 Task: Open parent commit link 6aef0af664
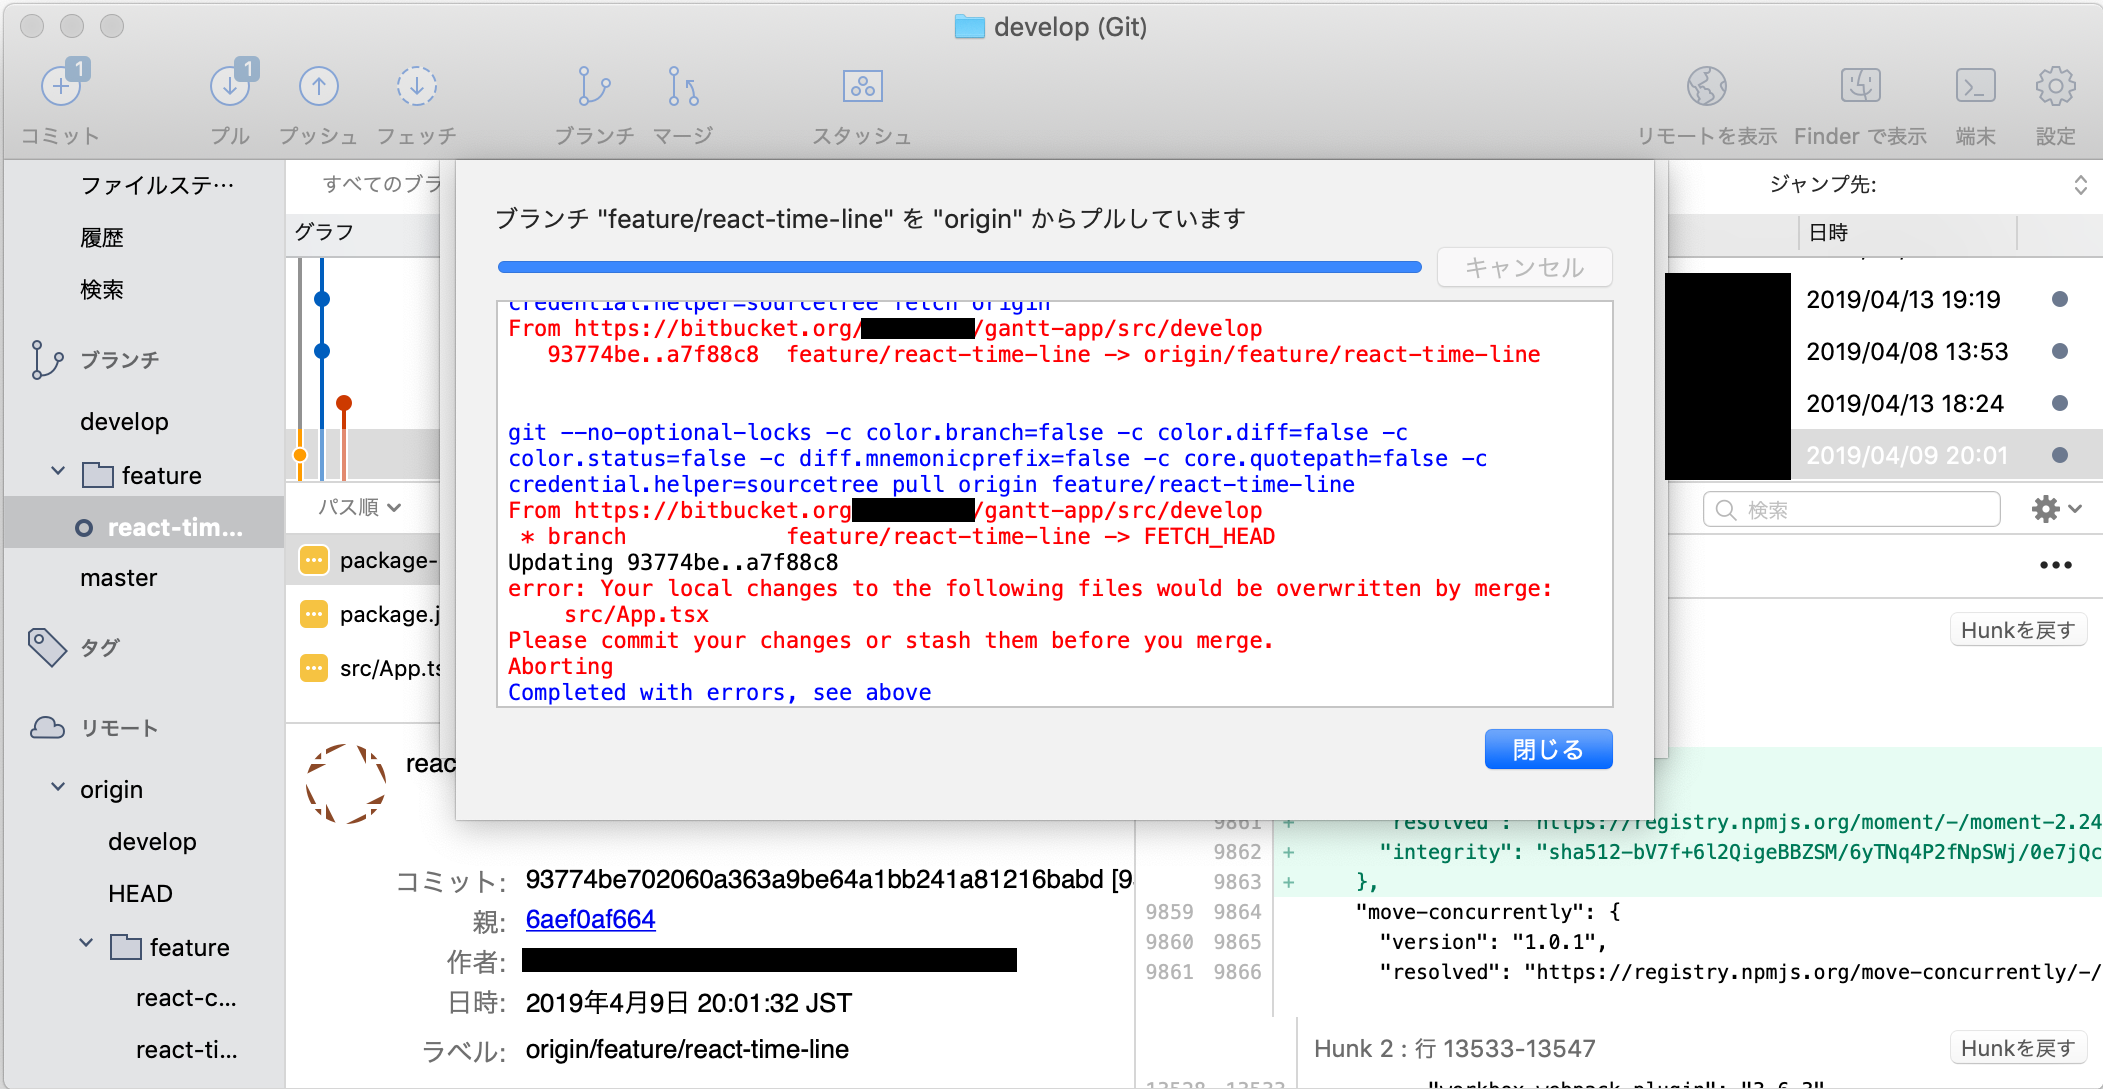pos(590,919)
